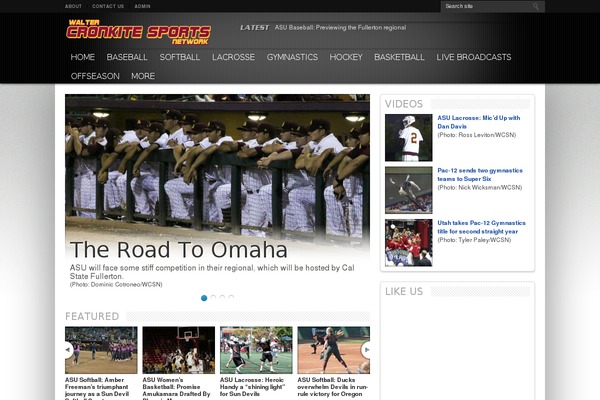Image resolution: width=600 pixels, height=400 pixels.
Task: Click the LATEST label in header
Action: [254, 28]
